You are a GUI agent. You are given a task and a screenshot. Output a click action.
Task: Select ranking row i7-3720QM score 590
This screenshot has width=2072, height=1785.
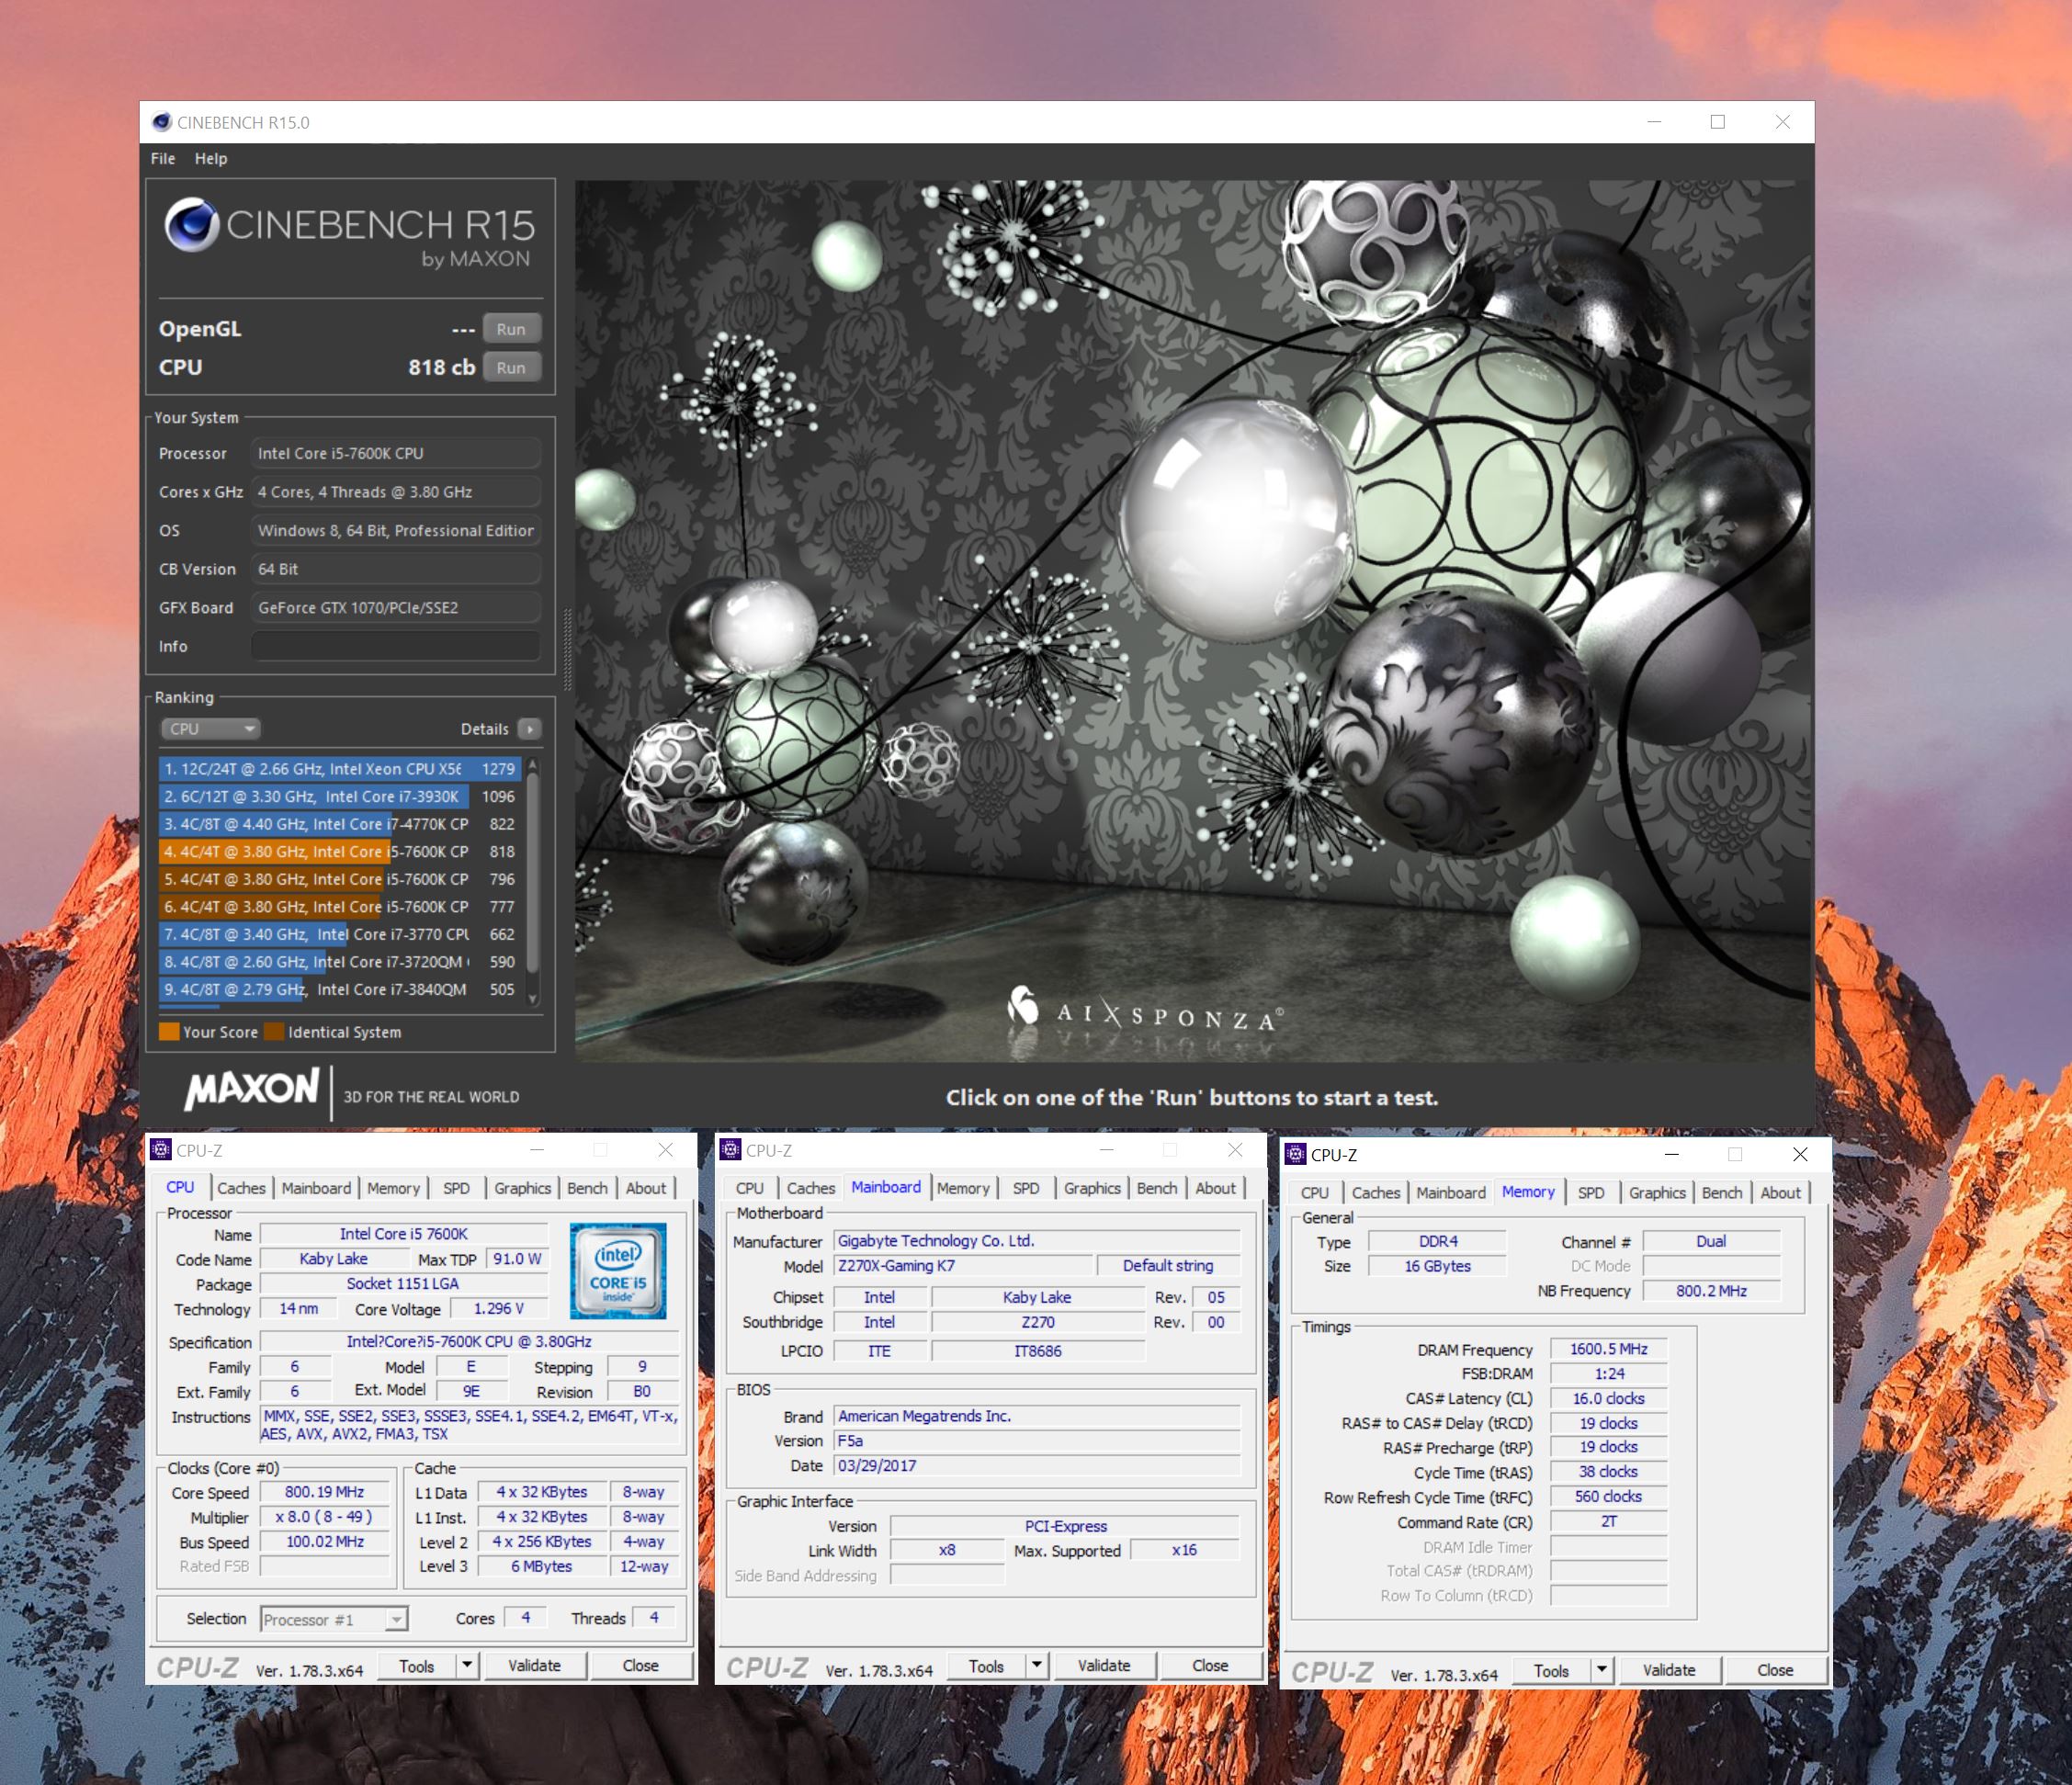(340, 962)
